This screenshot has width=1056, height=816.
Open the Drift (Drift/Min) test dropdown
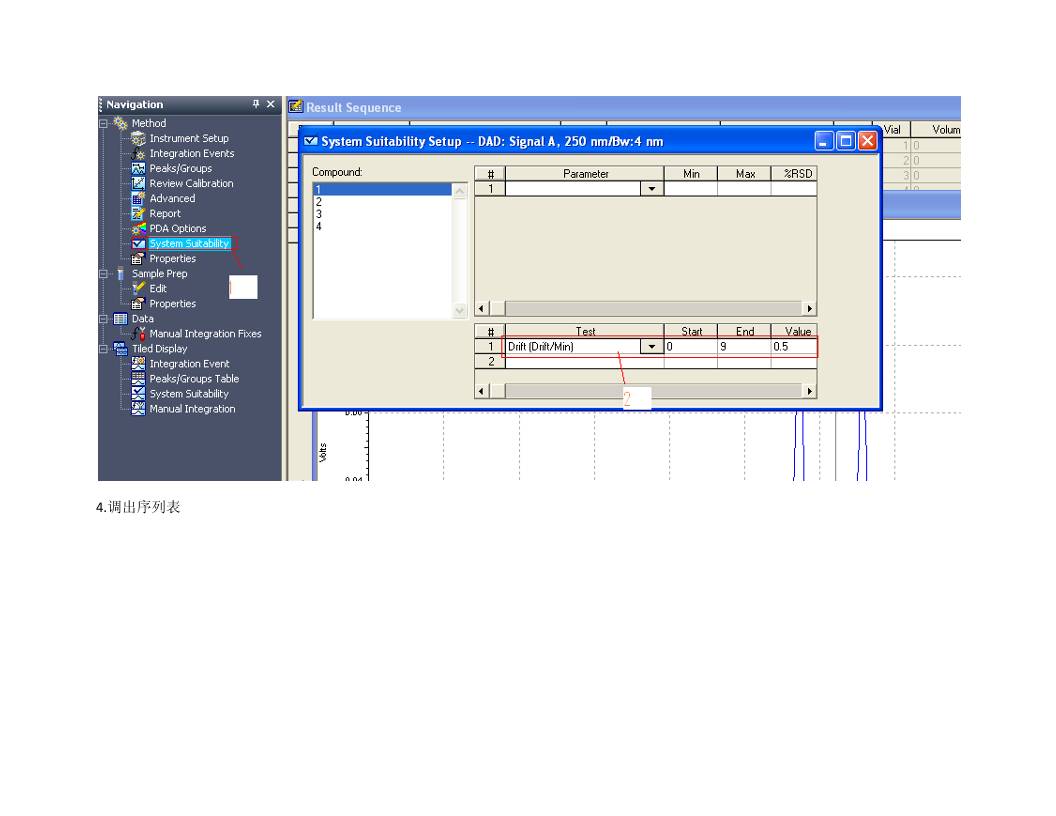tap(653, 347)
